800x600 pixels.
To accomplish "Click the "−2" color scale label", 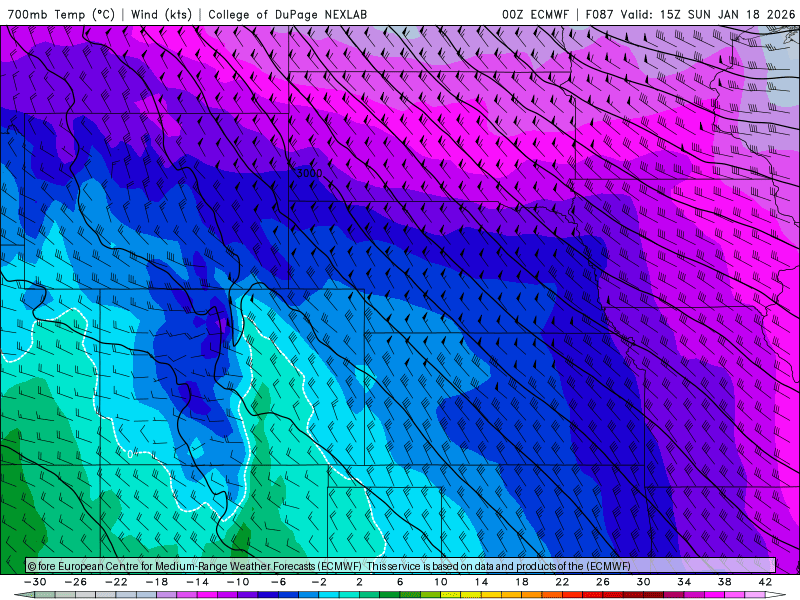I will click(319, 582).
